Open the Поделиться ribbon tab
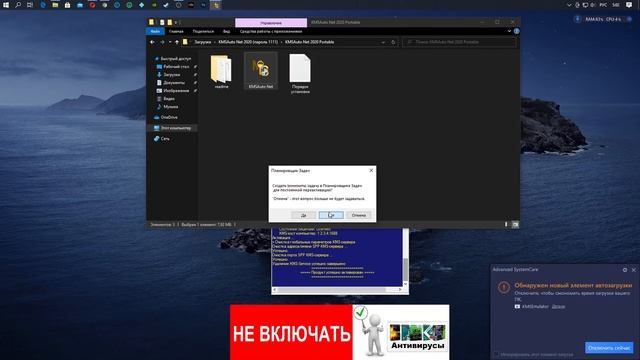Viewport: 640px width, 360px height. point(203,31)
